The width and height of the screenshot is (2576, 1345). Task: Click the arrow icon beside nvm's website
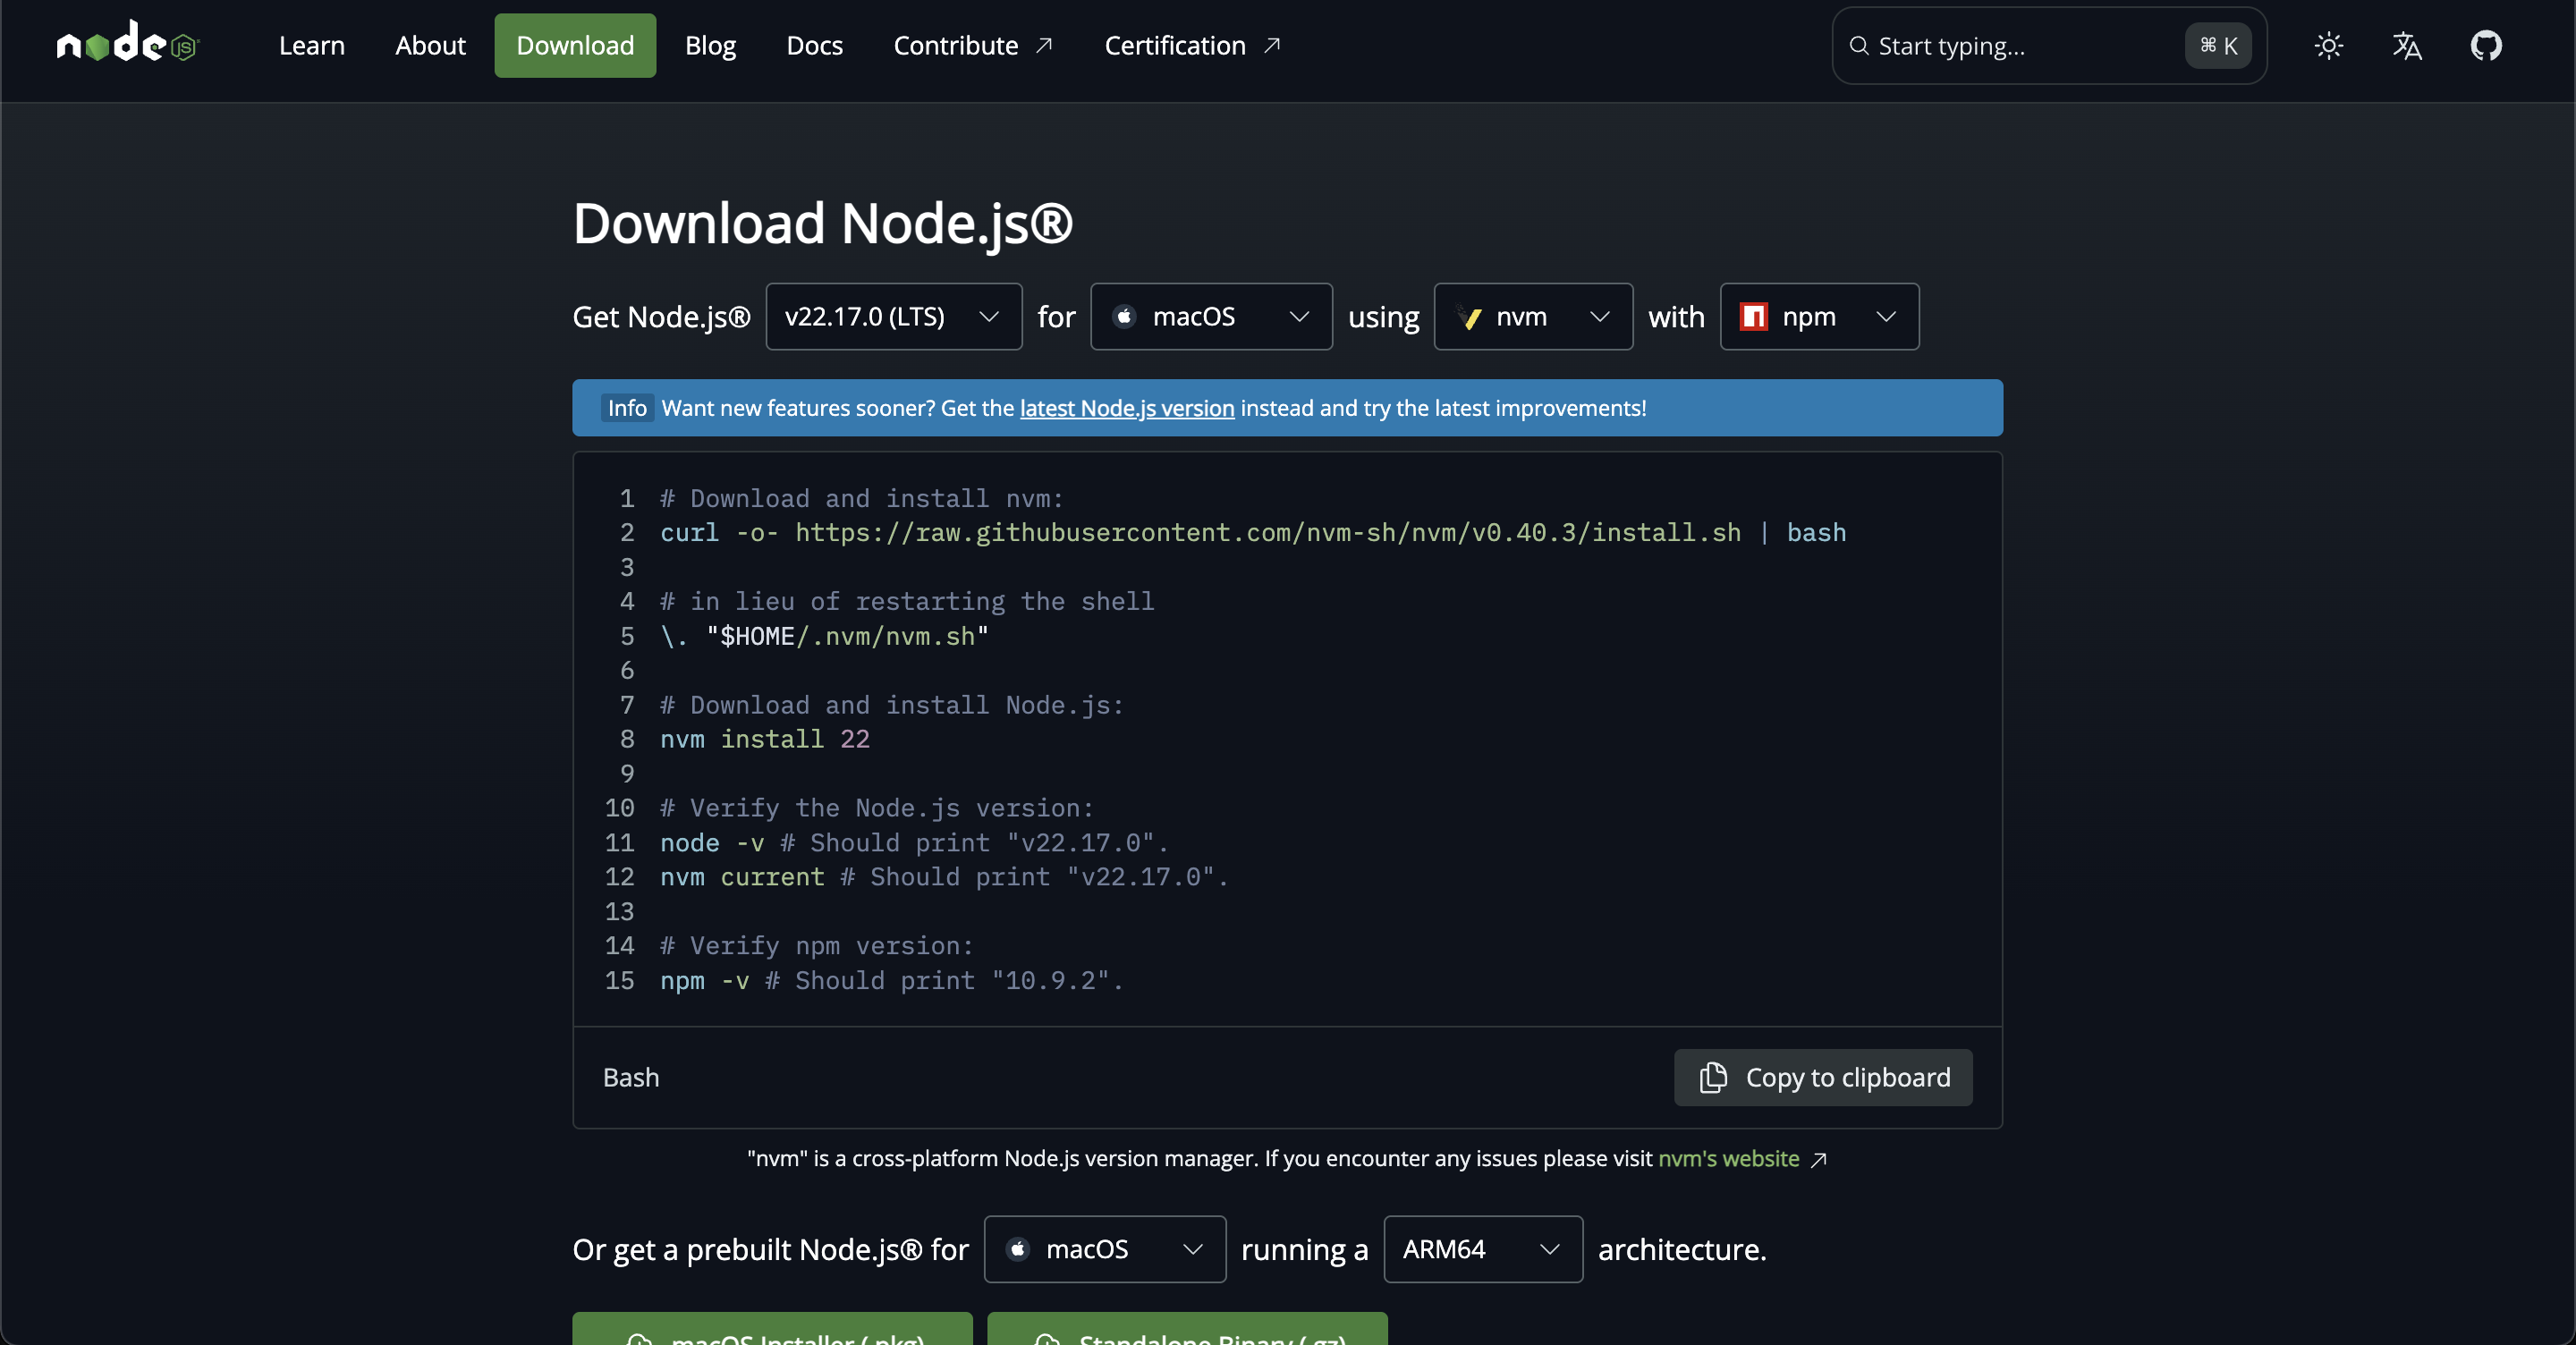(1818, 1159)
